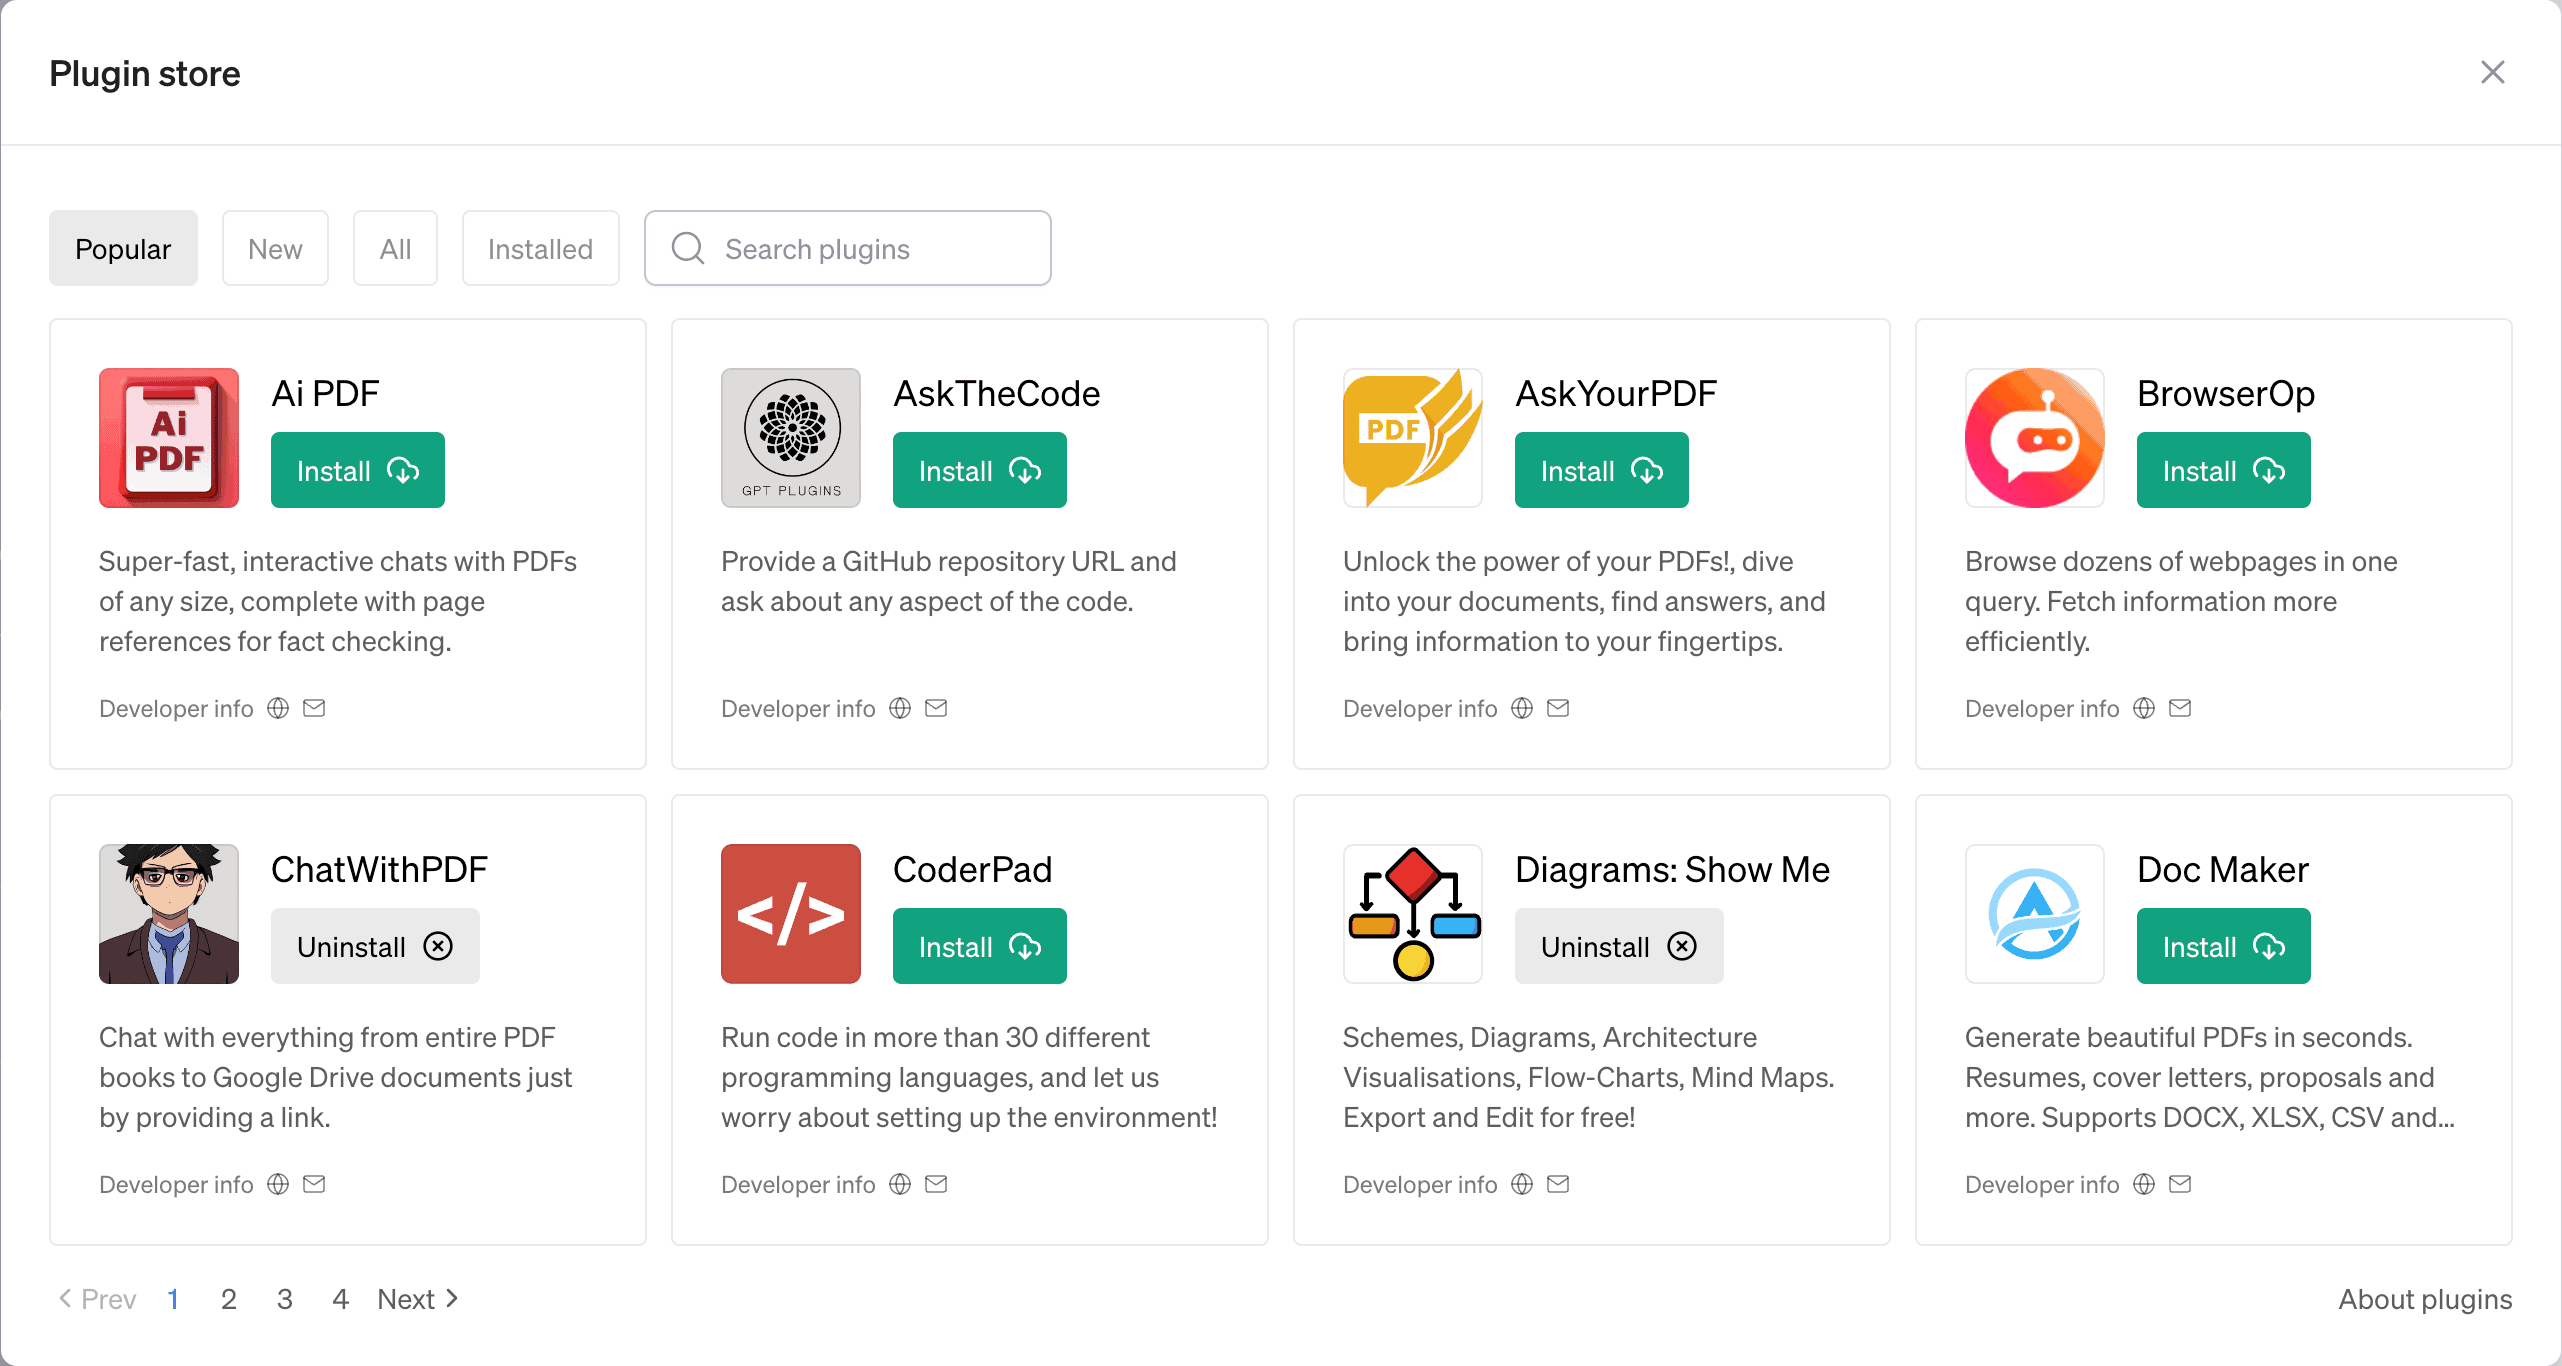
Task: Jump to page 3 of plugins
Action: [x=285, y=1299]
